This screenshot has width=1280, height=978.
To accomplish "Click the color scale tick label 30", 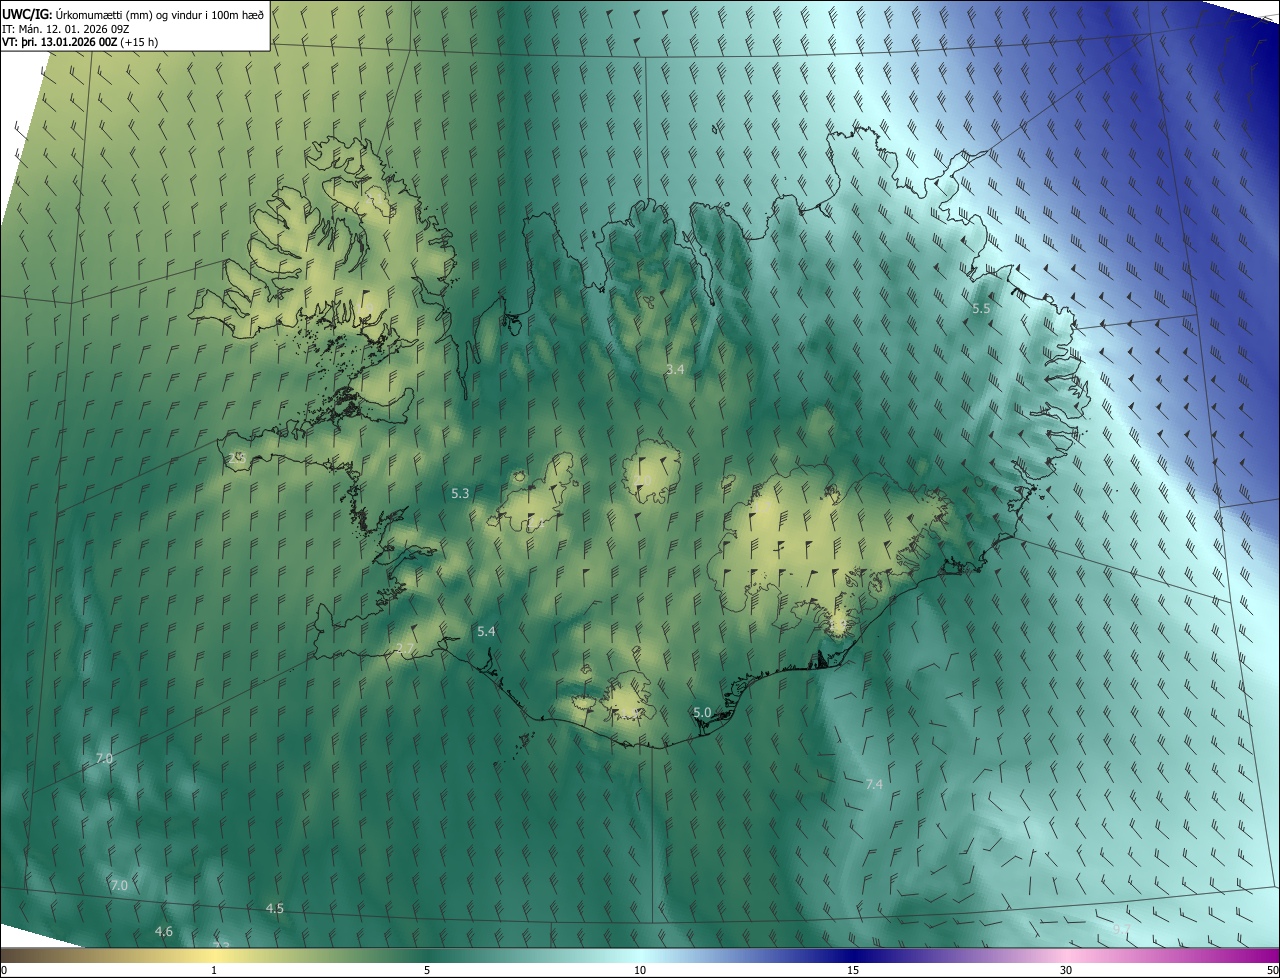I will (1066, 970).
